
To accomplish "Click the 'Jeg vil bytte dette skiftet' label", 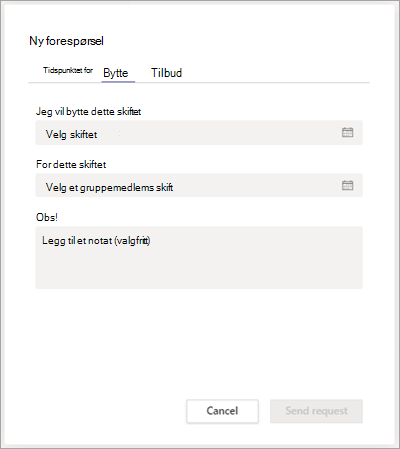I will pos(88,112).
